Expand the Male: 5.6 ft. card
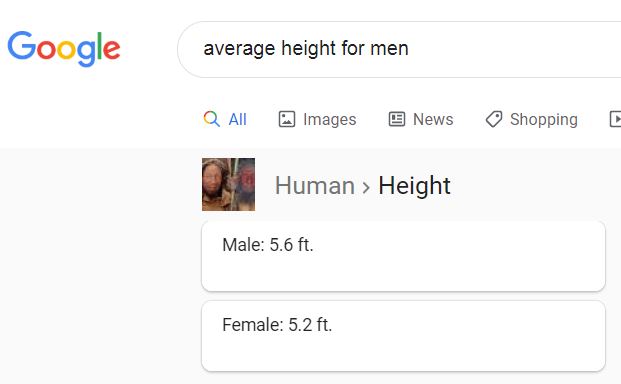Viewport: 621px width, 384px height. pos(403,256)
